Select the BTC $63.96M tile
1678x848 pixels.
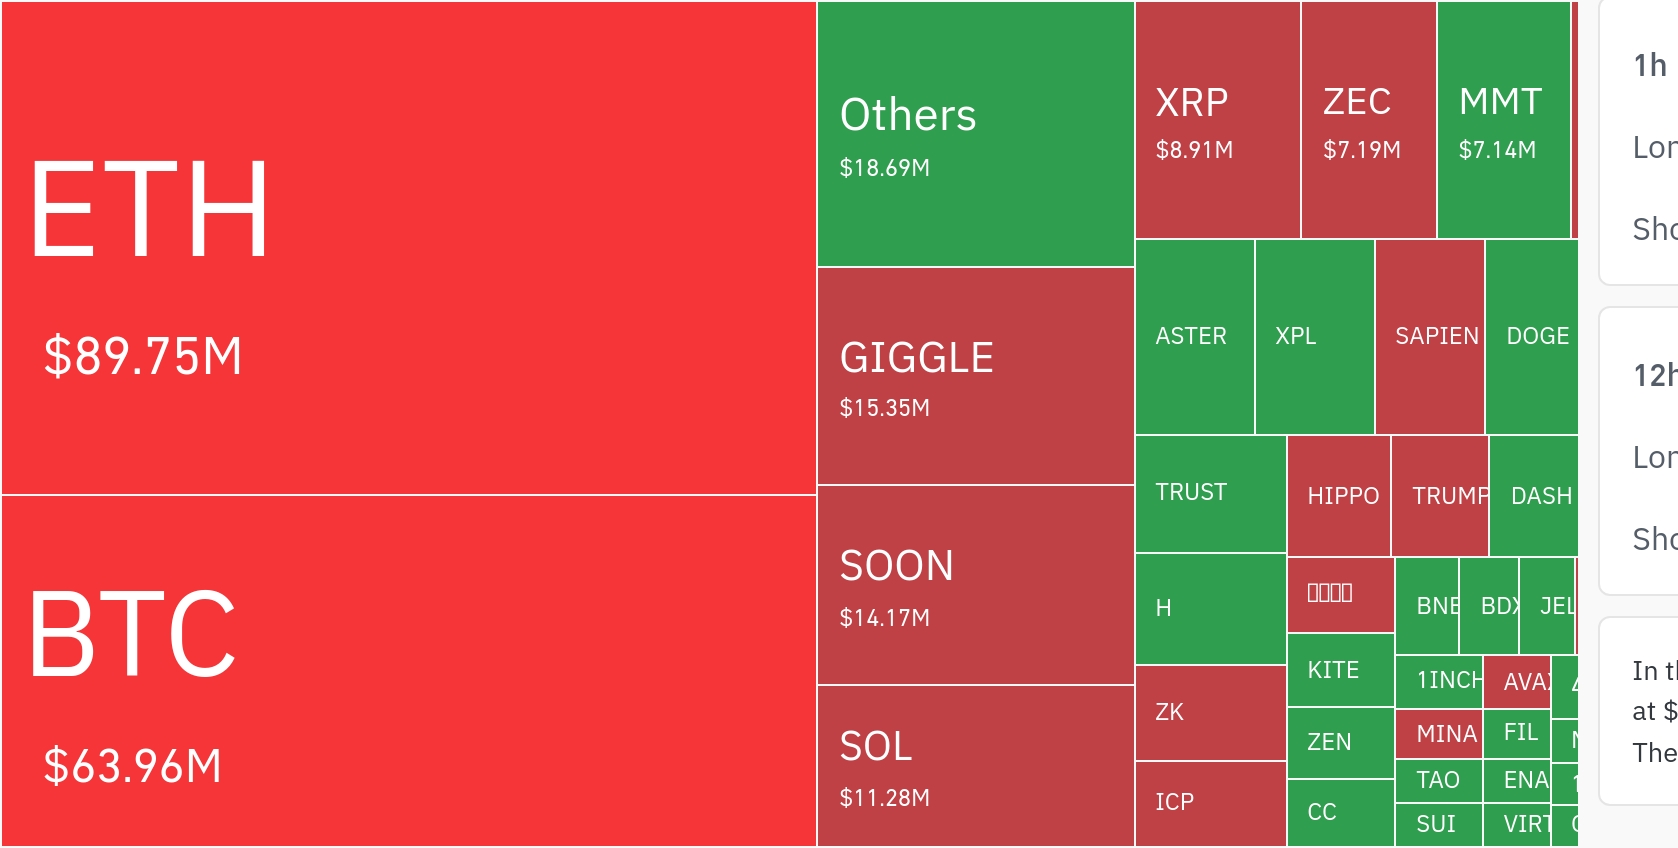(408, 670)
